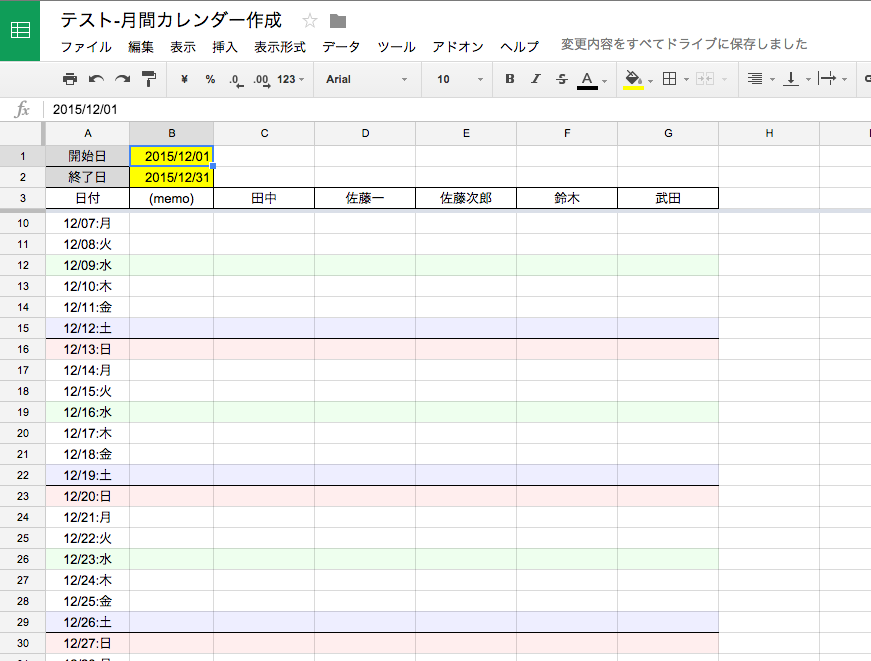Apply percent format to cell
This screenshot has height=661, width=871.
click(210, 79)
